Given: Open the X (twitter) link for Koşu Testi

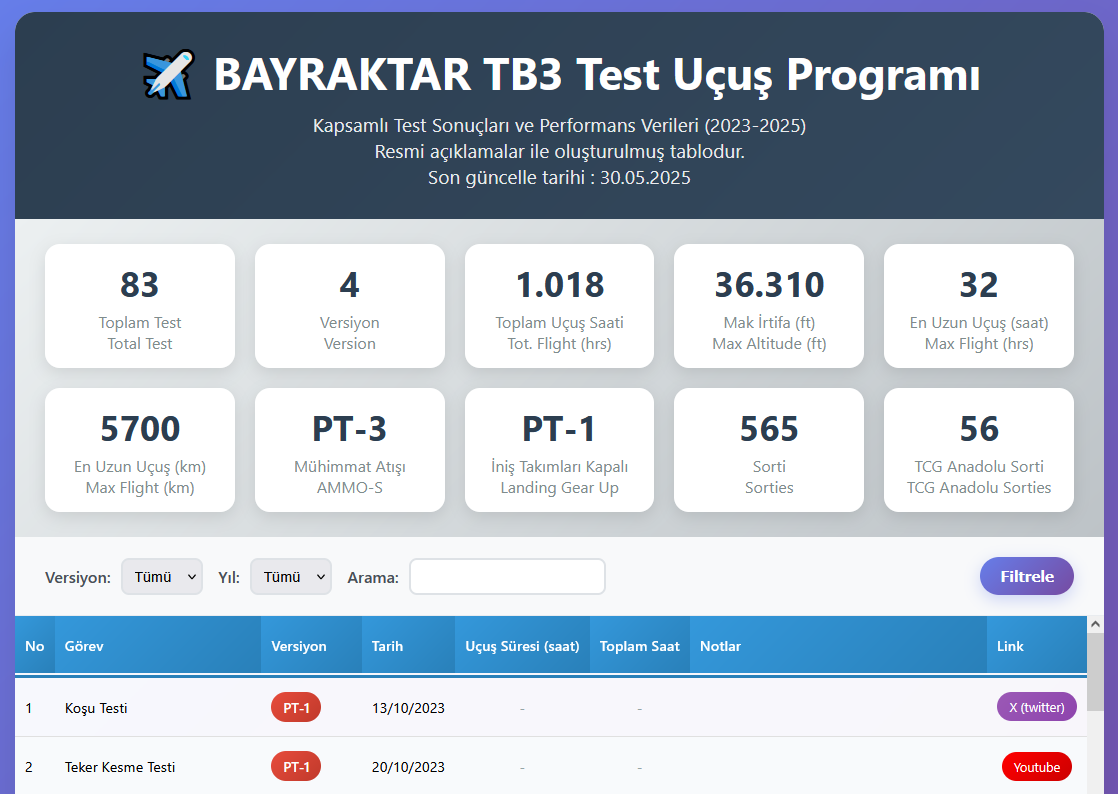Looking at the screenshot, I should tap(1037, 707).
